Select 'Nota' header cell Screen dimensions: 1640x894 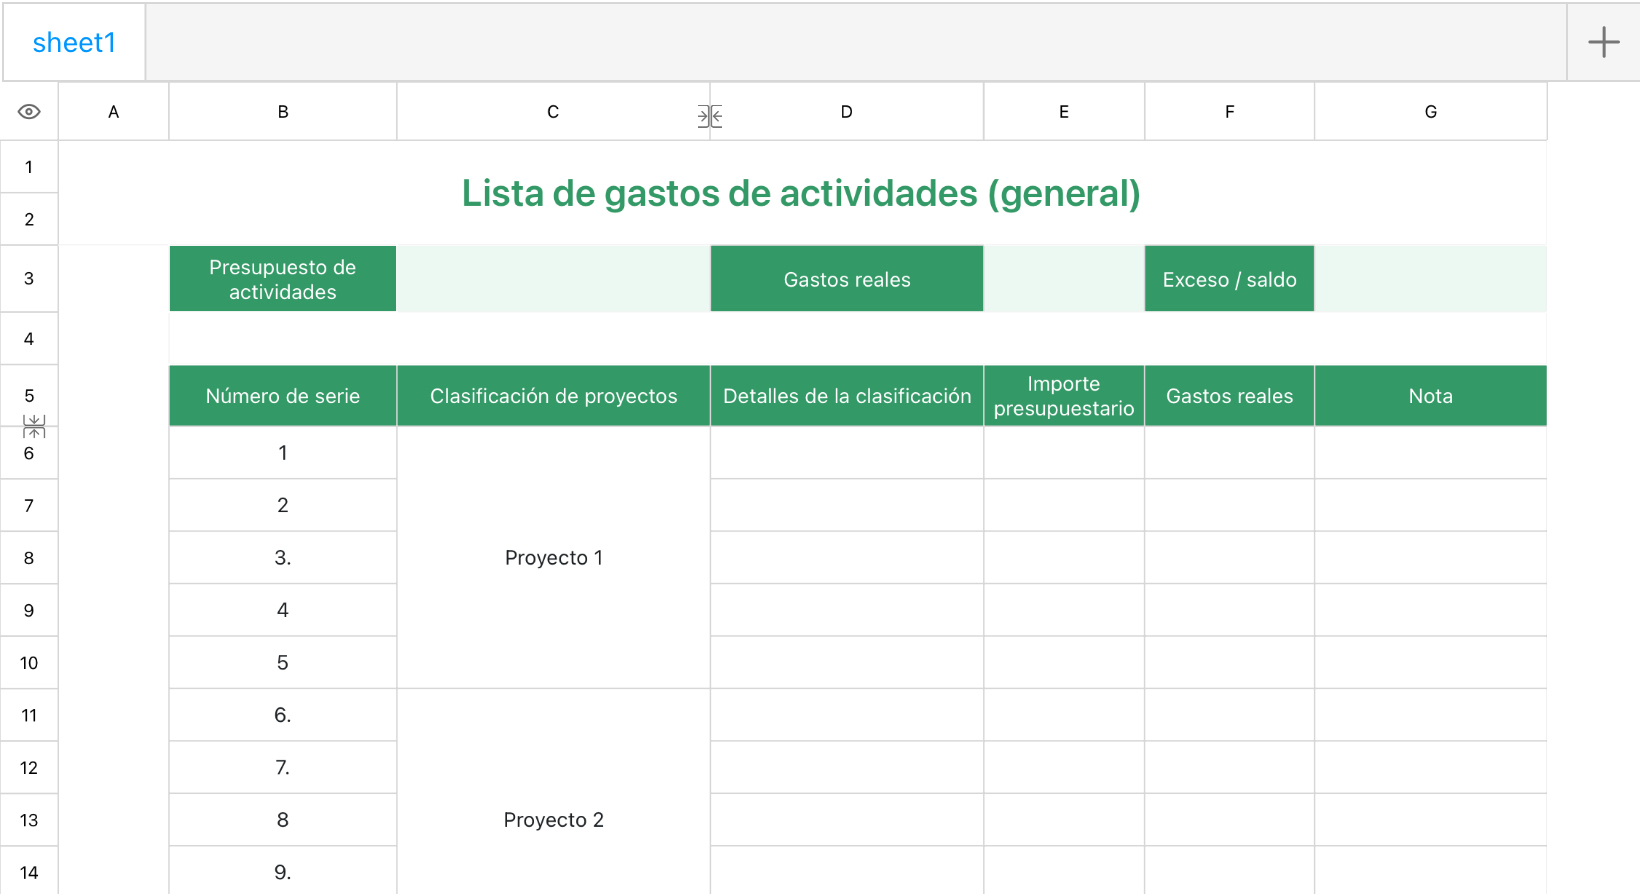pos(1431,396)
